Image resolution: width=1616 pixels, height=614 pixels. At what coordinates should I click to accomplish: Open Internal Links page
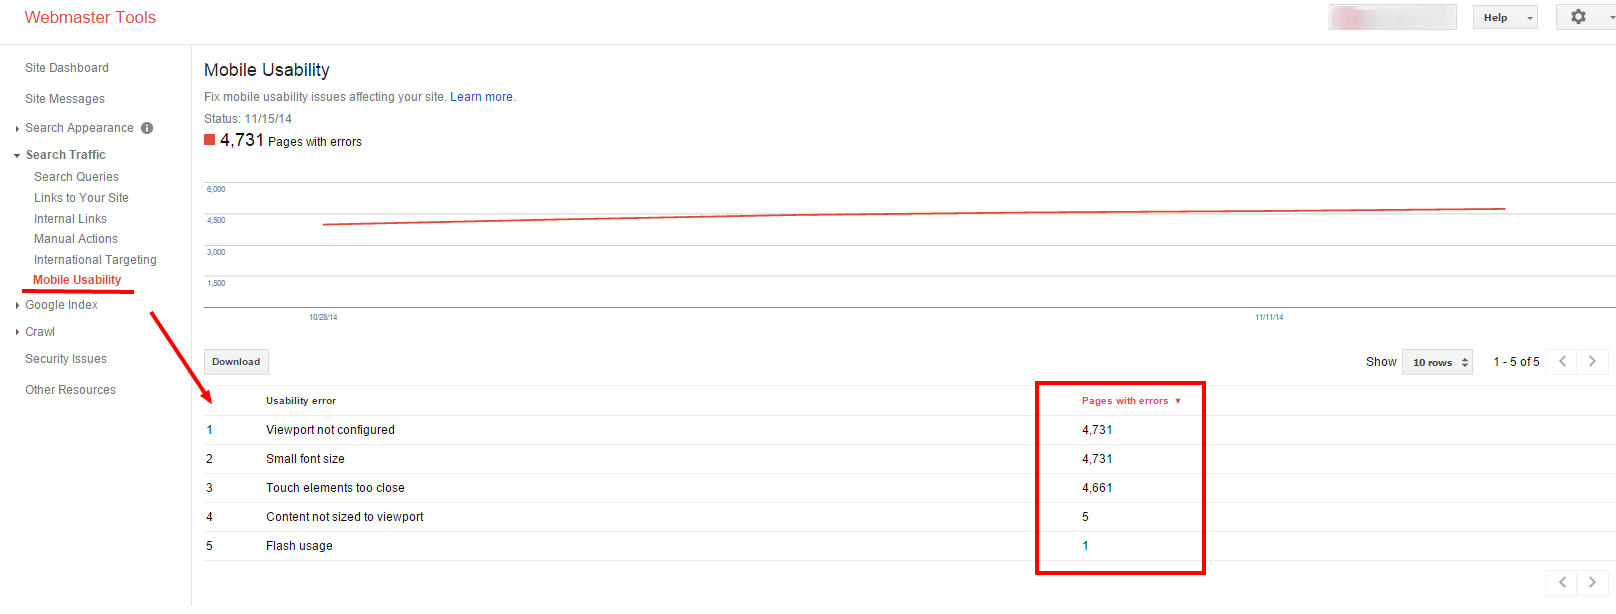point(70,219)
